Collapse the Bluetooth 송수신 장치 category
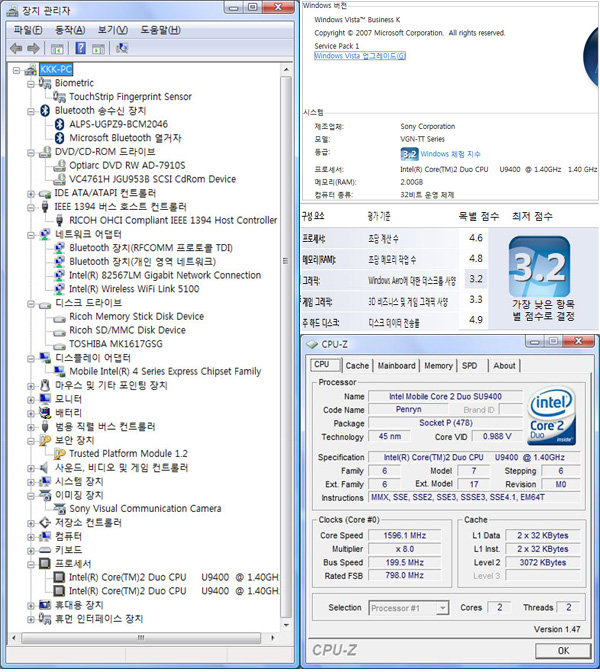Screen dimensions: 600x672 tap(31, 111)
